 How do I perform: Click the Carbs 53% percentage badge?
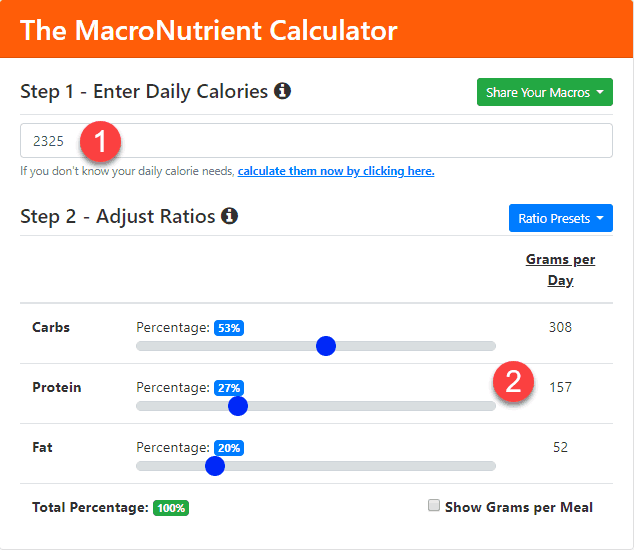229,327
